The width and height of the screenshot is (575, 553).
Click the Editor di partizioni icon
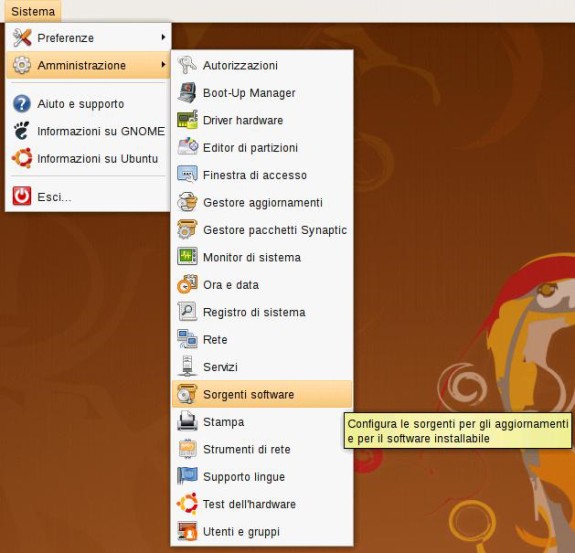pos(187,147)
